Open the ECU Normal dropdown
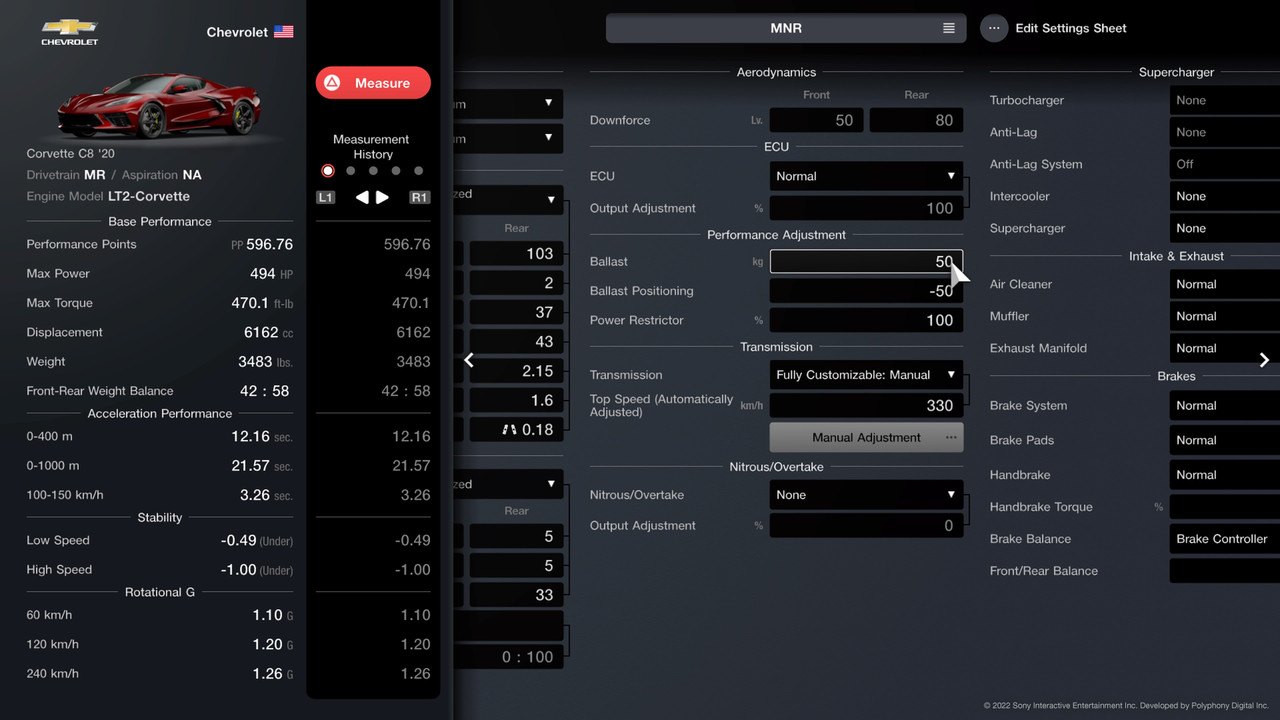 (866, 176)
